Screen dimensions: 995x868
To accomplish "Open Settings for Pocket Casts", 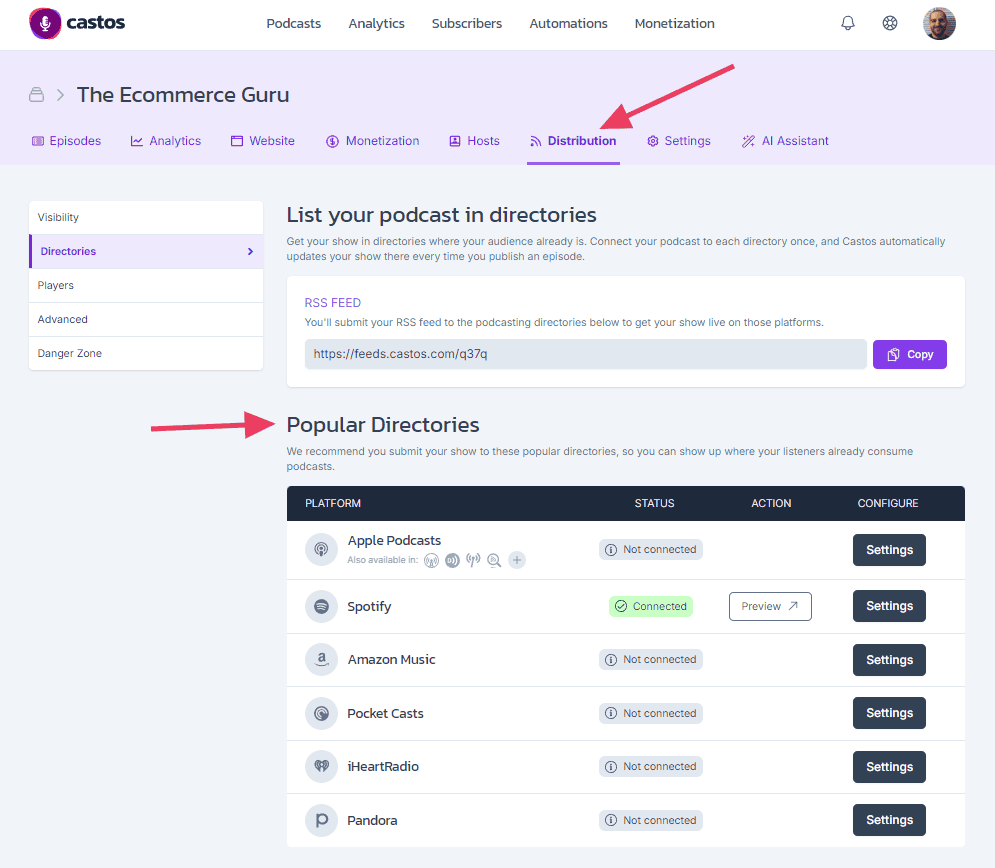I will point(889,713).
